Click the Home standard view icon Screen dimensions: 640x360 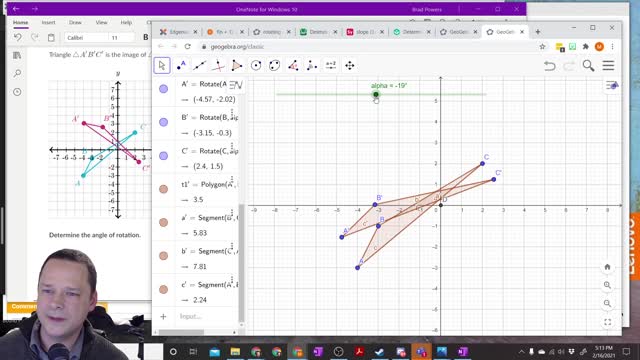point(607,267)
